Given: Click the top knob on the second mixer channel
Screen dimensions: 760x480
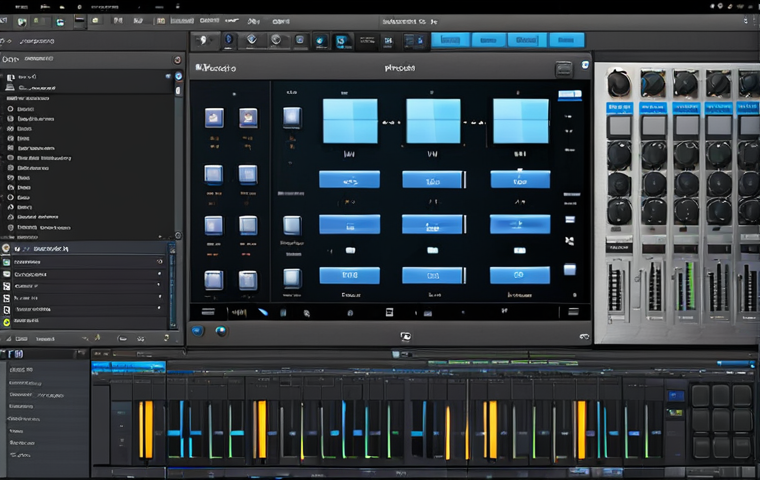Looking at the screenshot, I should pos(653,83).
